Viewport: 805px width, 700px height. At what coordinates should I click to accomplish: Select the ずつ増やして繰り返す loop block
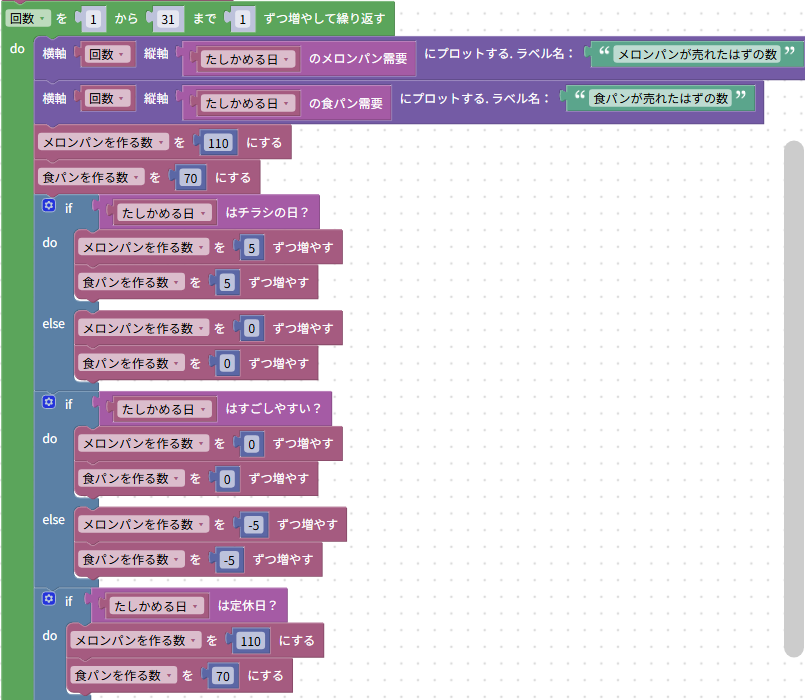coord(320,18)
